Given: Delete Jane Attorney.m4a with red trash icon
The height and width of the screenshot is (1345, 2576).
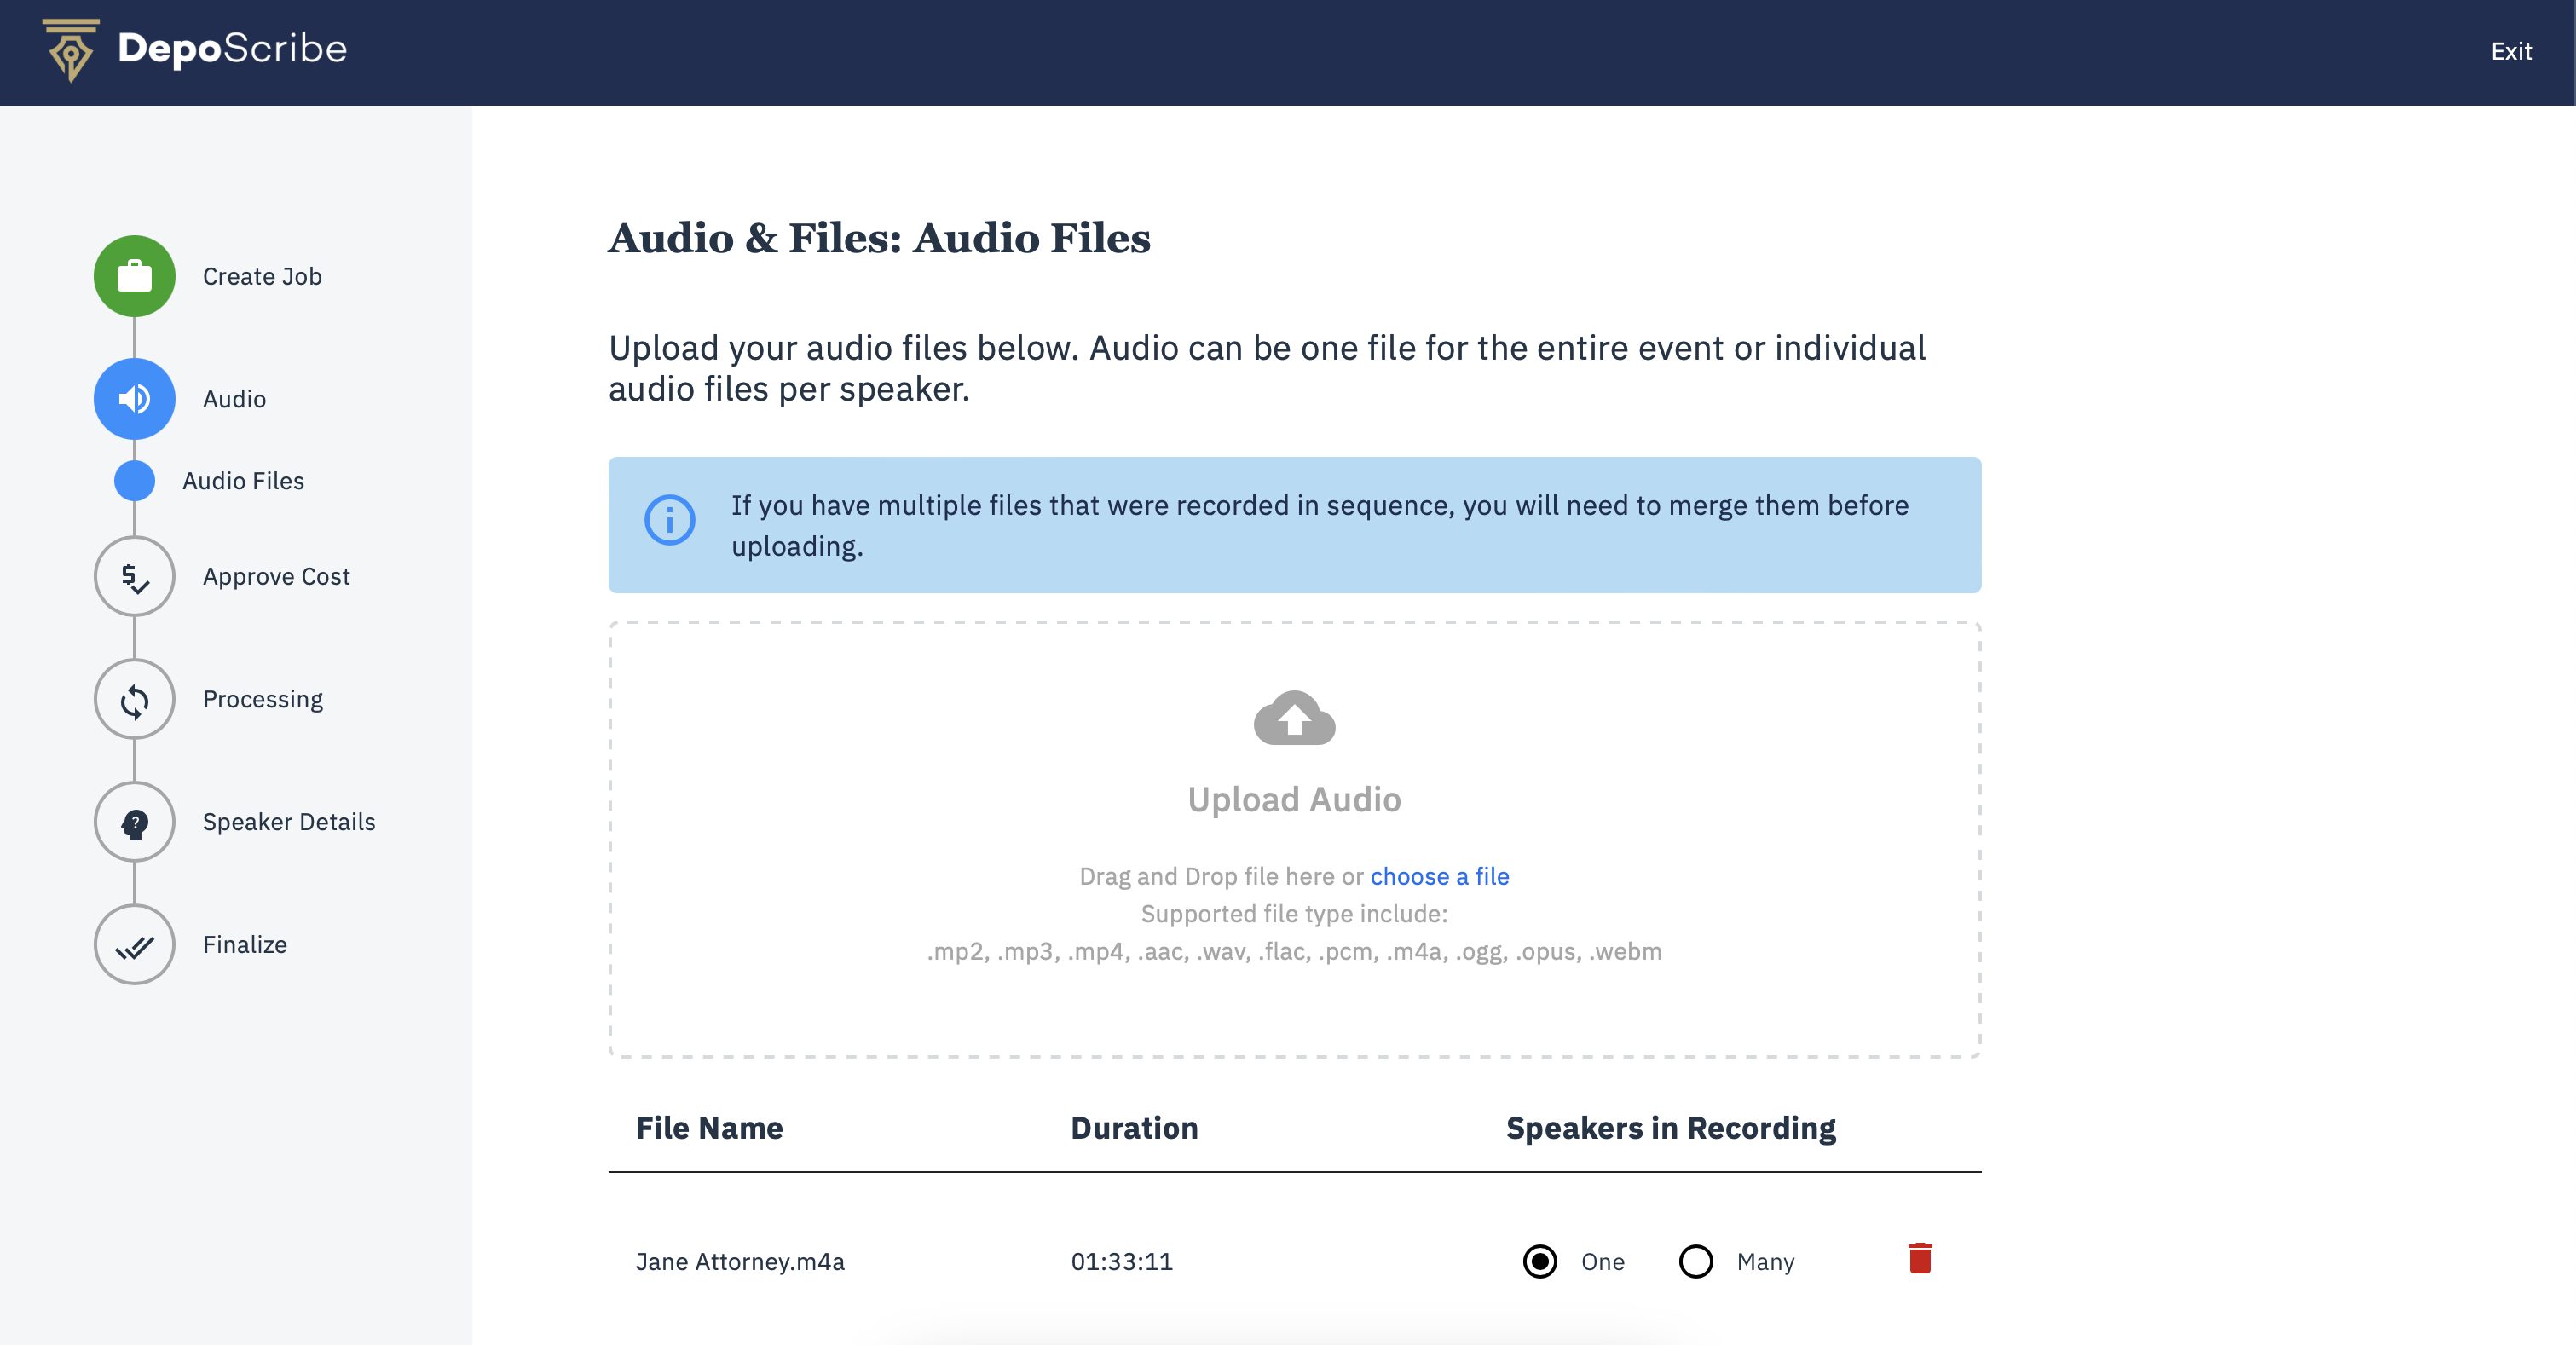Looking at the screenshot, I should point(1919,1259).
